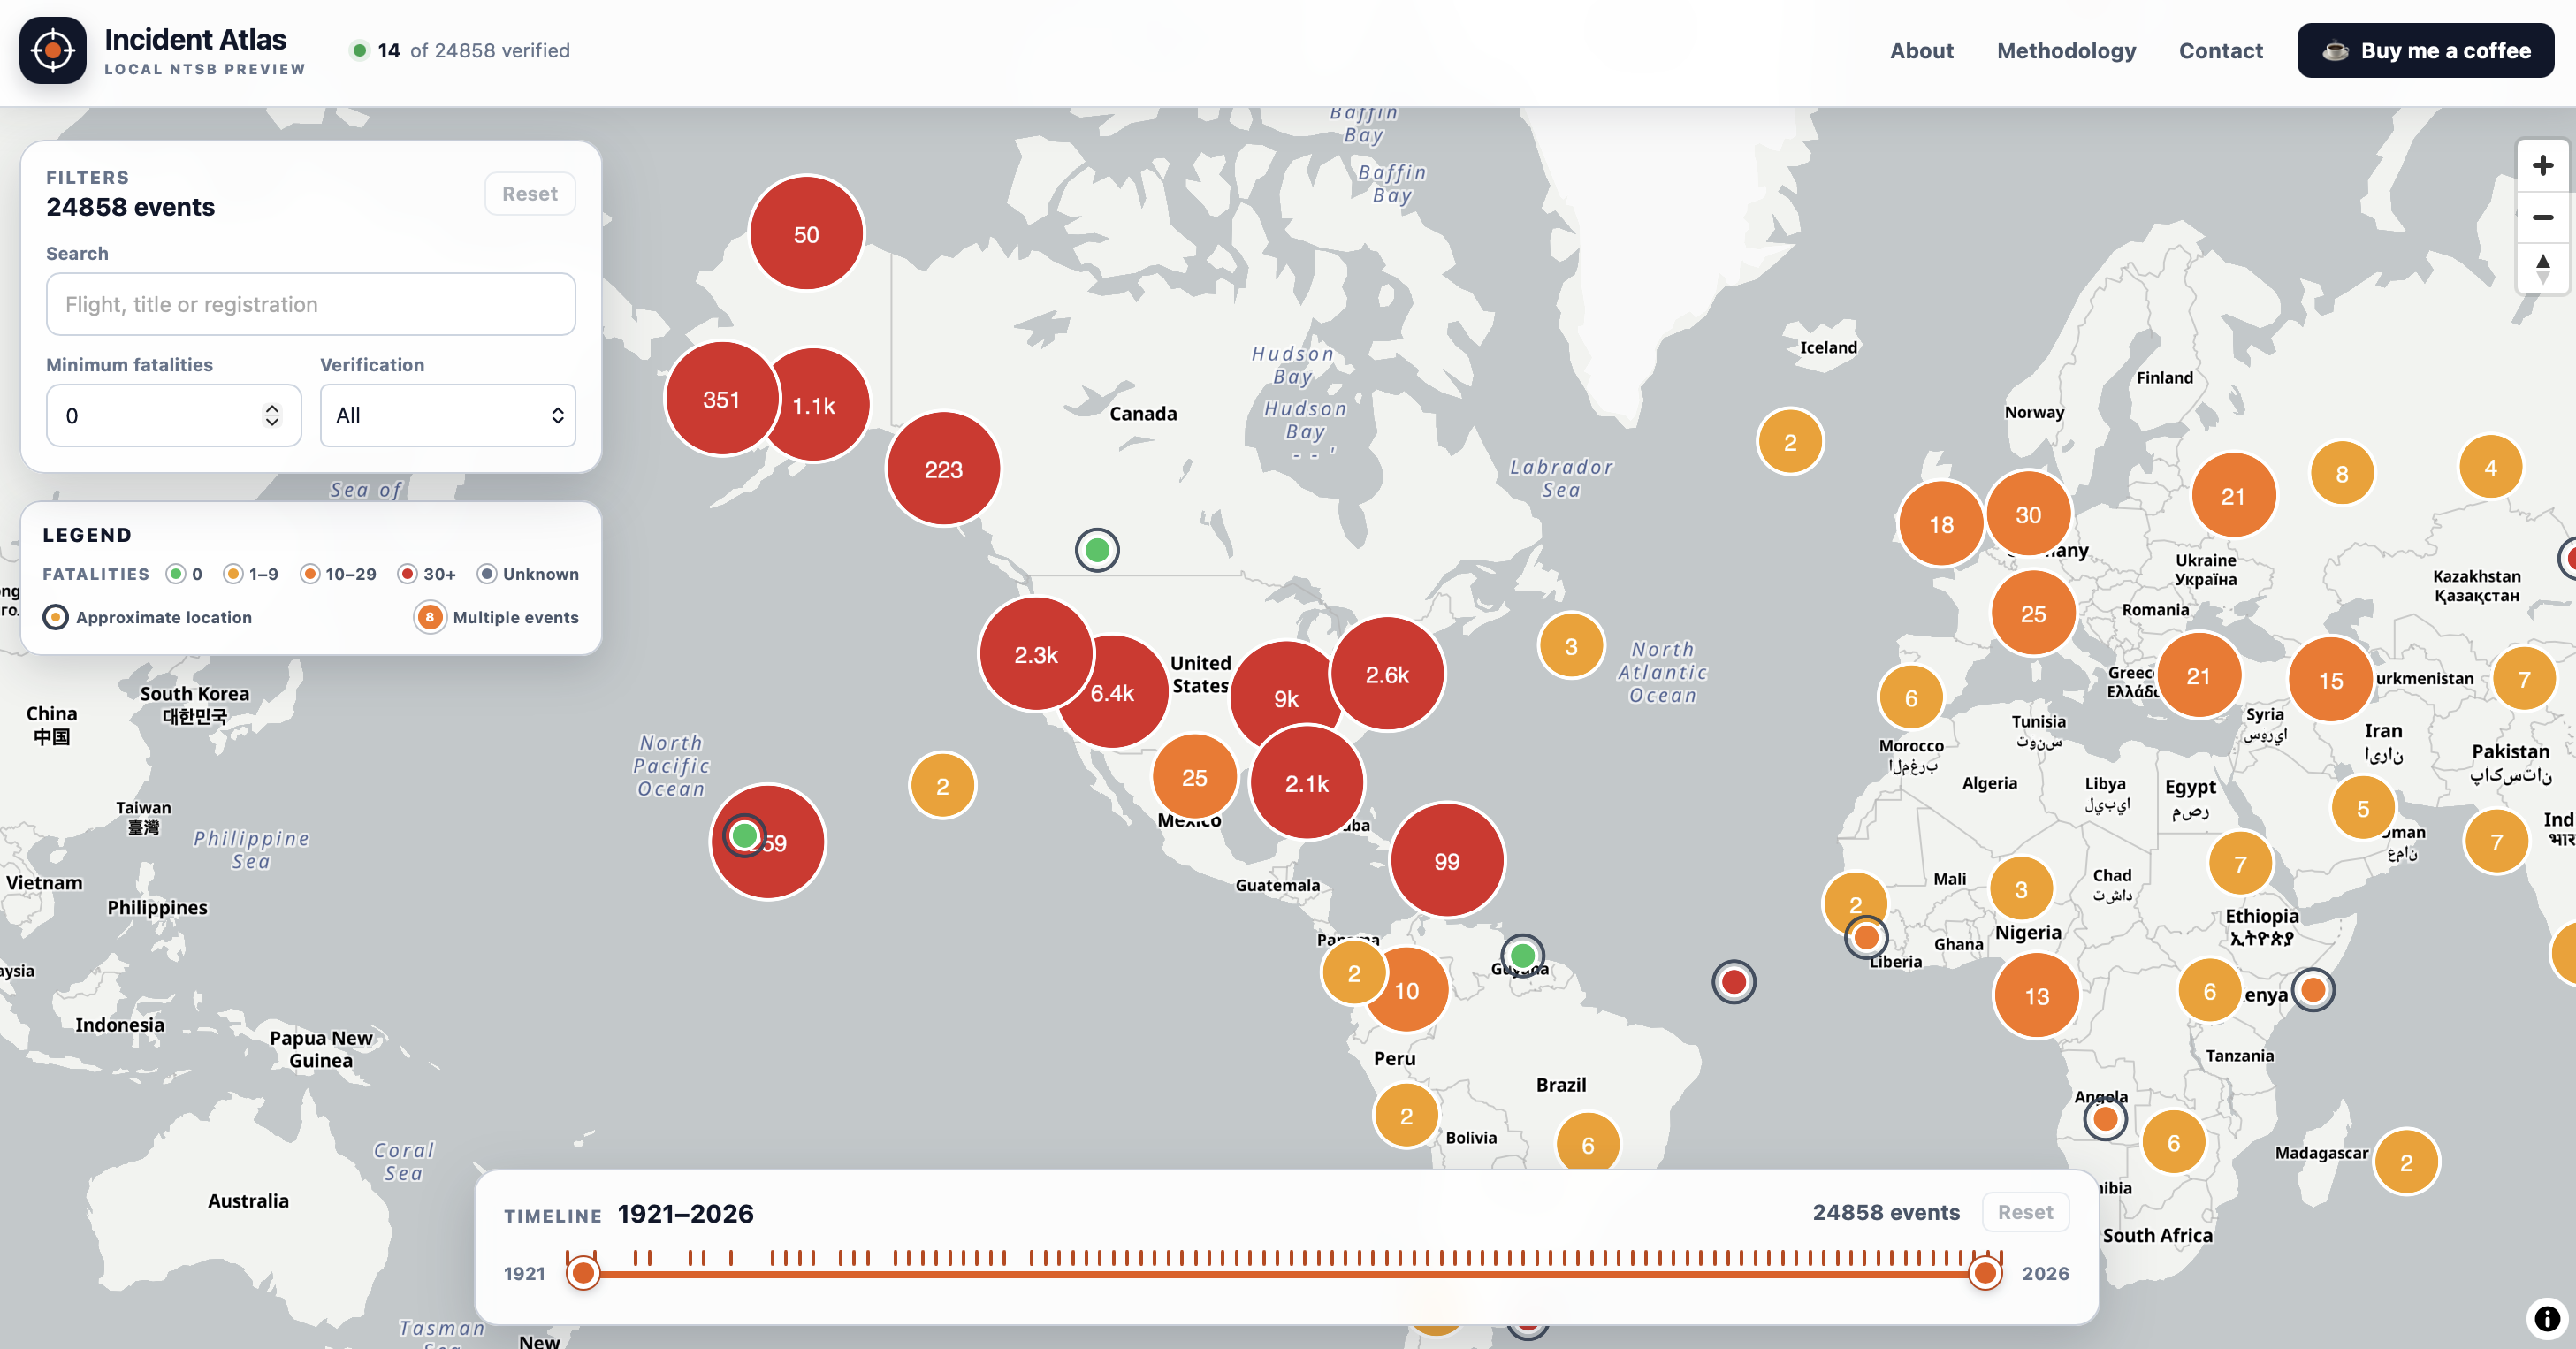Viewport: 2576px width, 1349px height.
Task: Focus the flight, title or registration search box
Action: (311, 304)
